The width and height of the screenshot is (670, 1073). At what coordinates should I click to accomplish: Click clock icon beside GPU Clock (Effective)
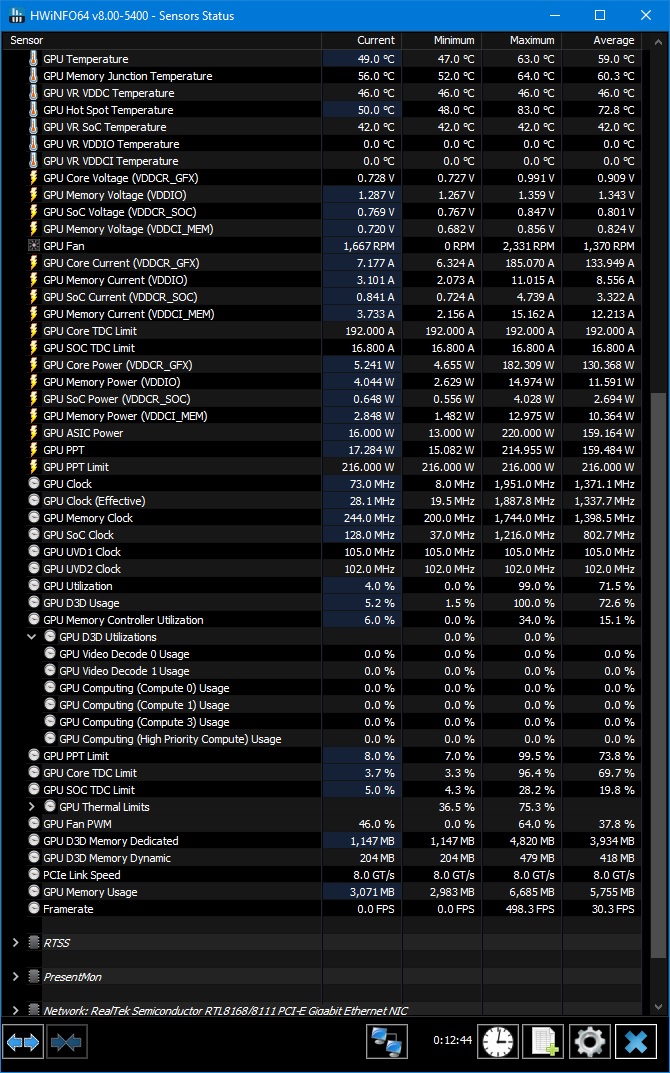34,500
